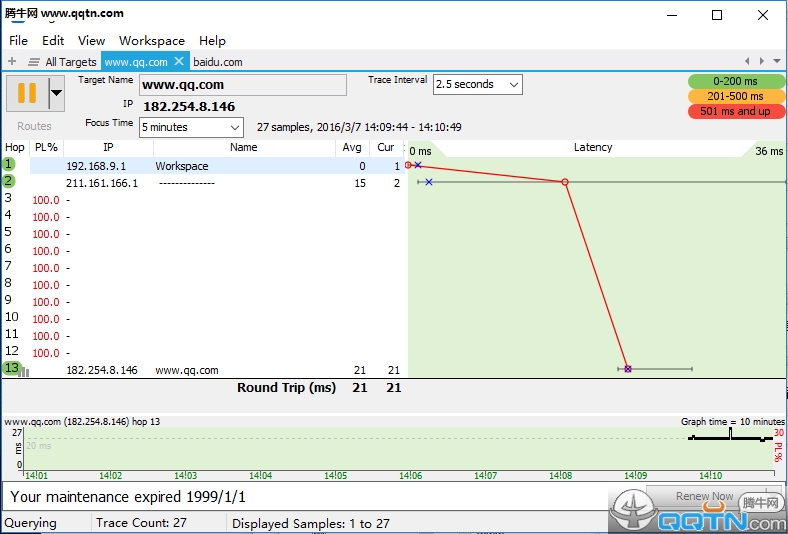Click the Graph time = 10 minutes label
Image resolution: width=788 pixels, height=534 pixels.
coord(732,421)
